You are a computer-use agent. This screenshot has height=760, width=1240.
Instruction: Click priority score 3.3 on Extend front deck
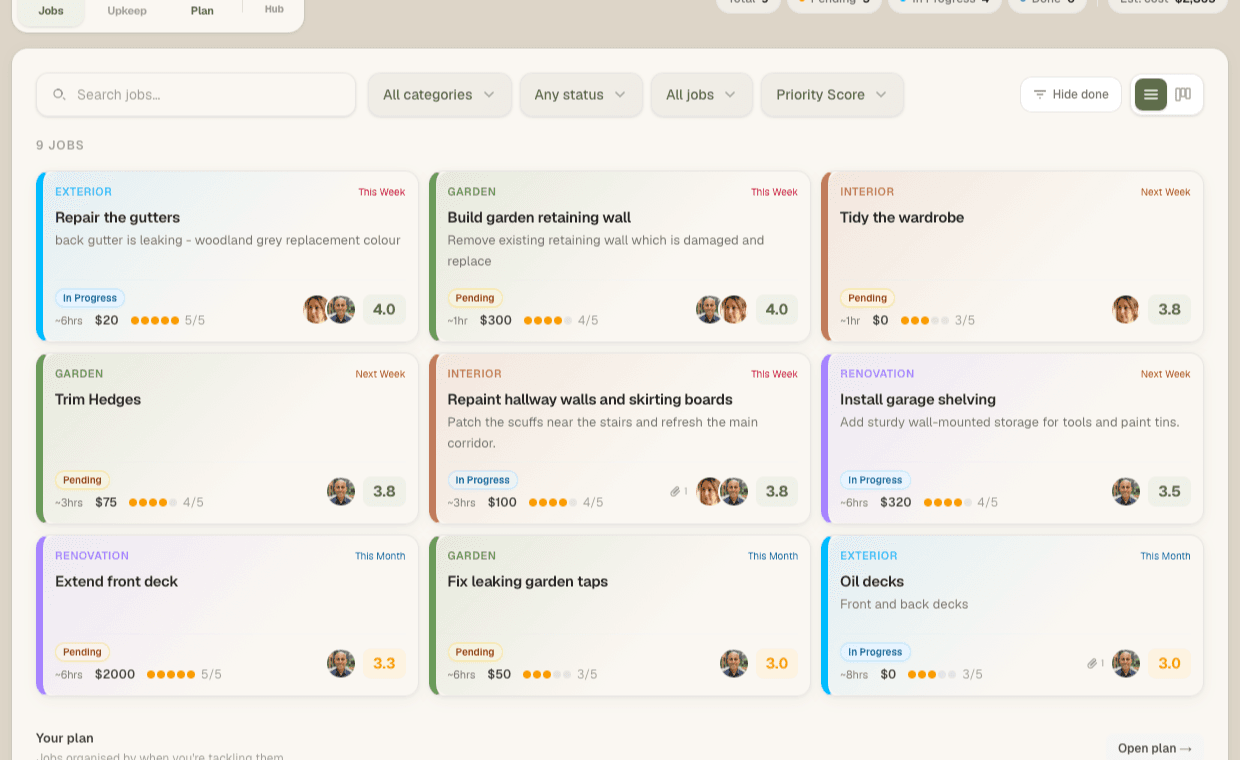(384, 663)
